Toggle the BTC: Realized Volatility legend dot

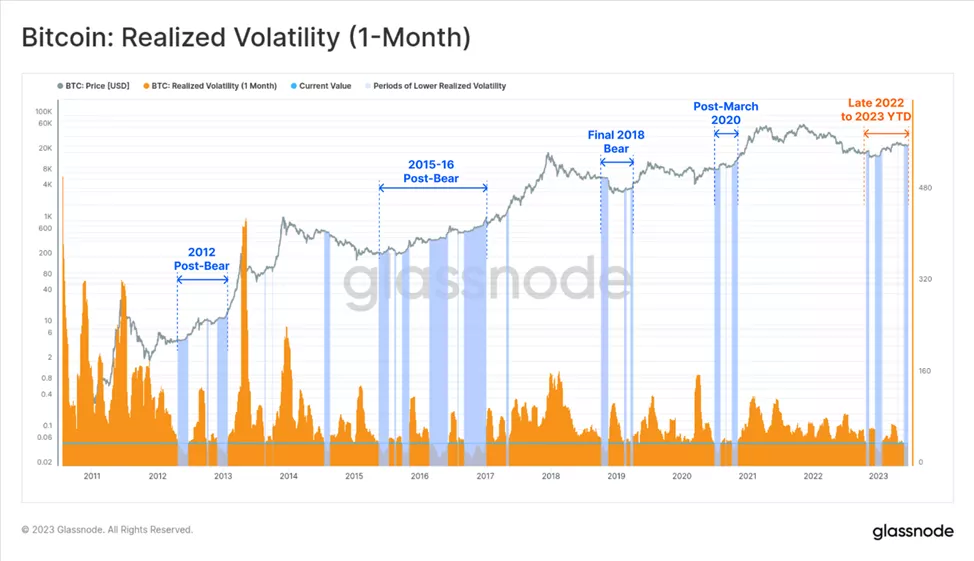coord(147,86)
